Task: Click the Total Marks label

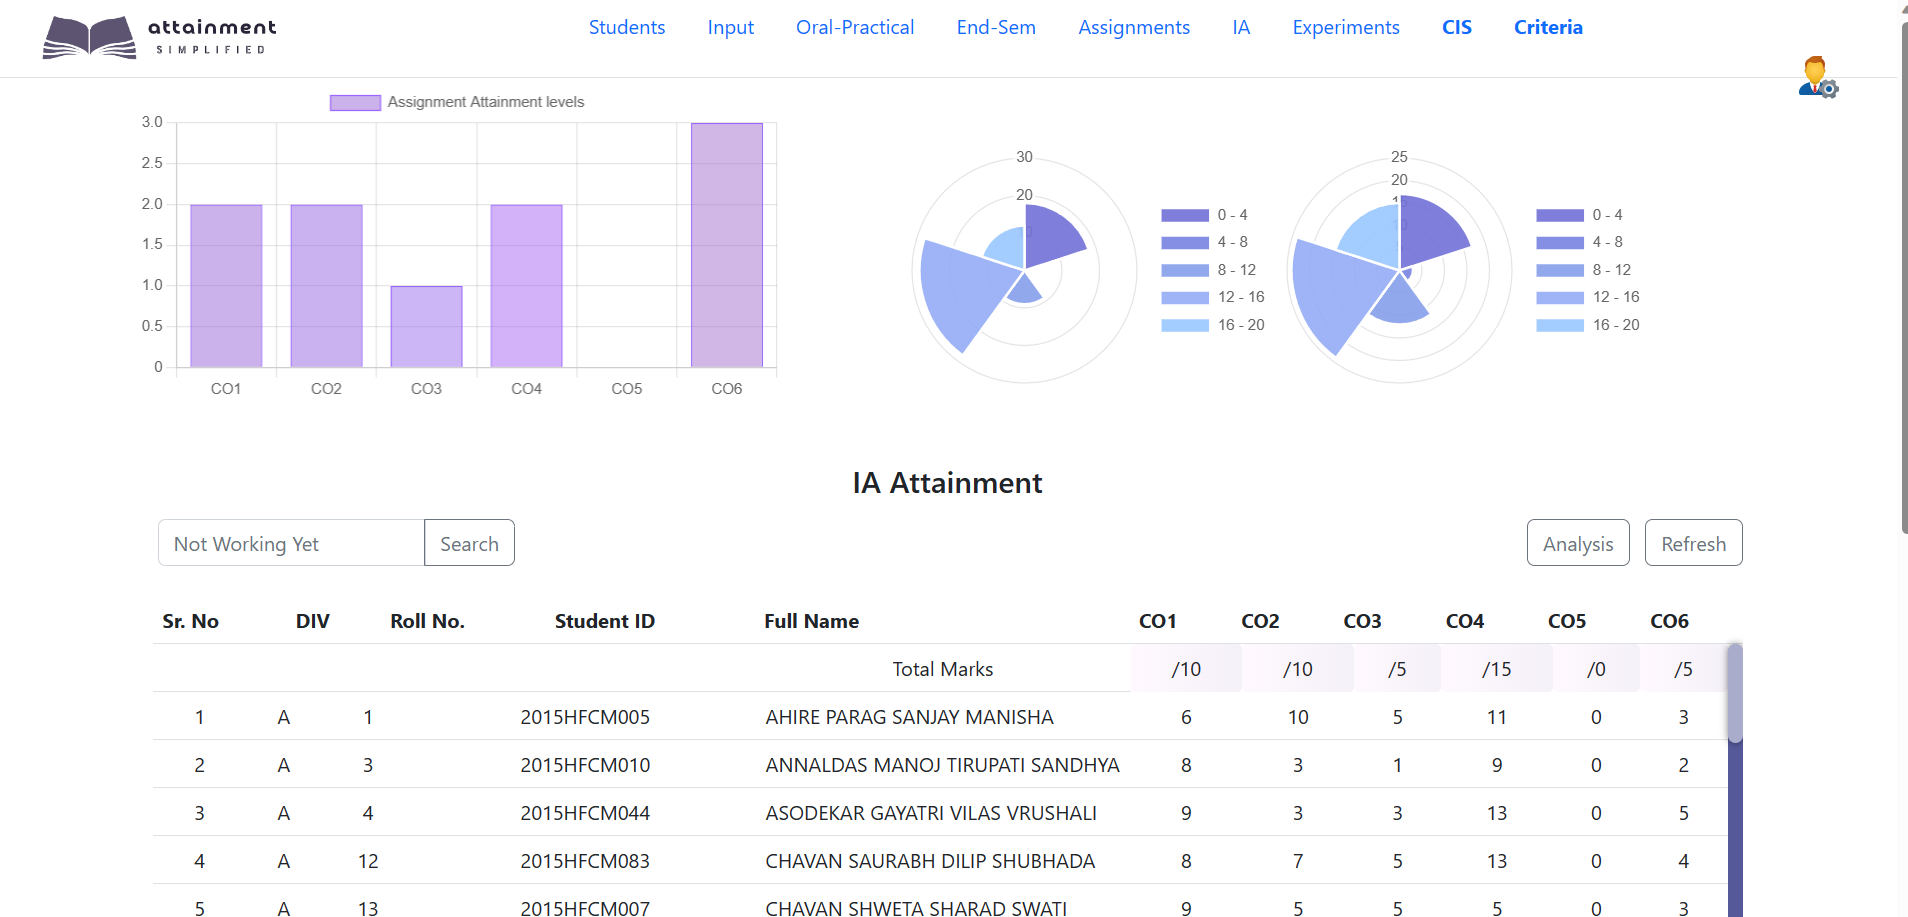Action: (942, 669)
